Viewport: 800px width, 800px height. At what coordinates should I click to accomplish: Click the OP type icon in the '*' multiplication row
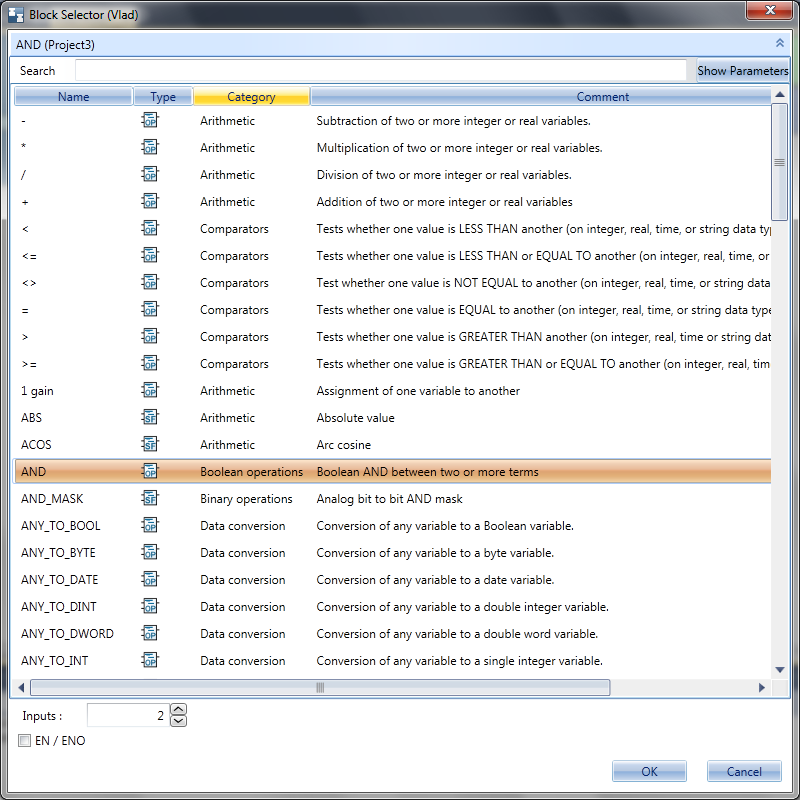tap(150, 147)
